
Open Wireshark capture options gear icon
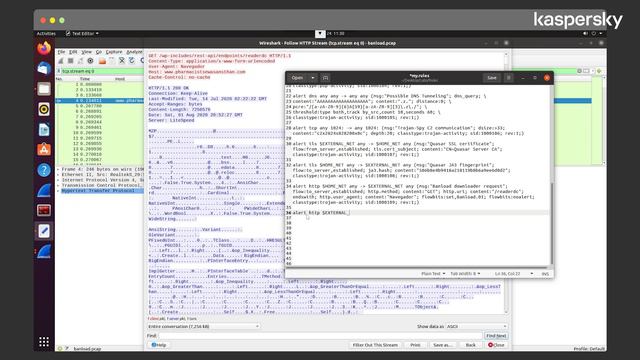90,61
